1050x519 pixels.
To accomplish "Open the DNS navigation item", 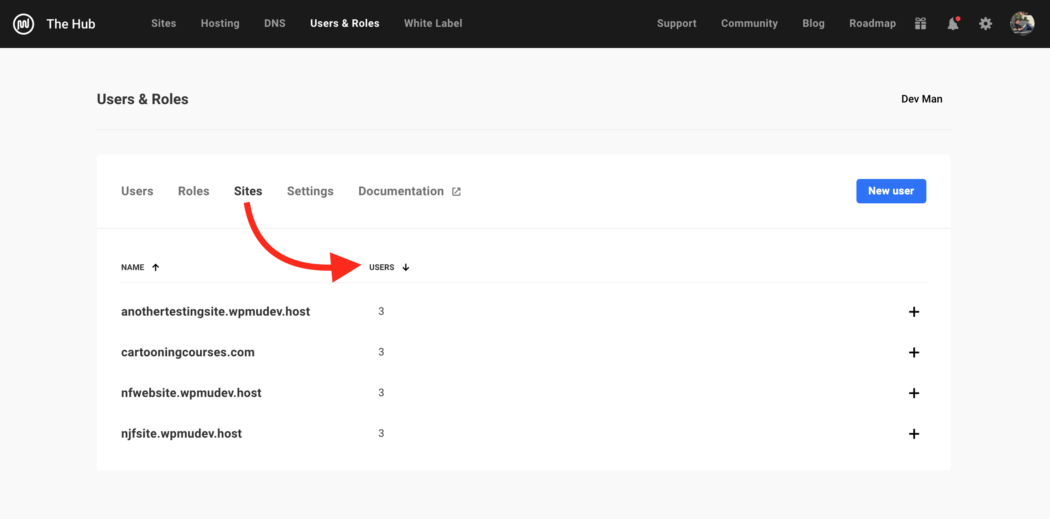I will [x=274, y=24].
